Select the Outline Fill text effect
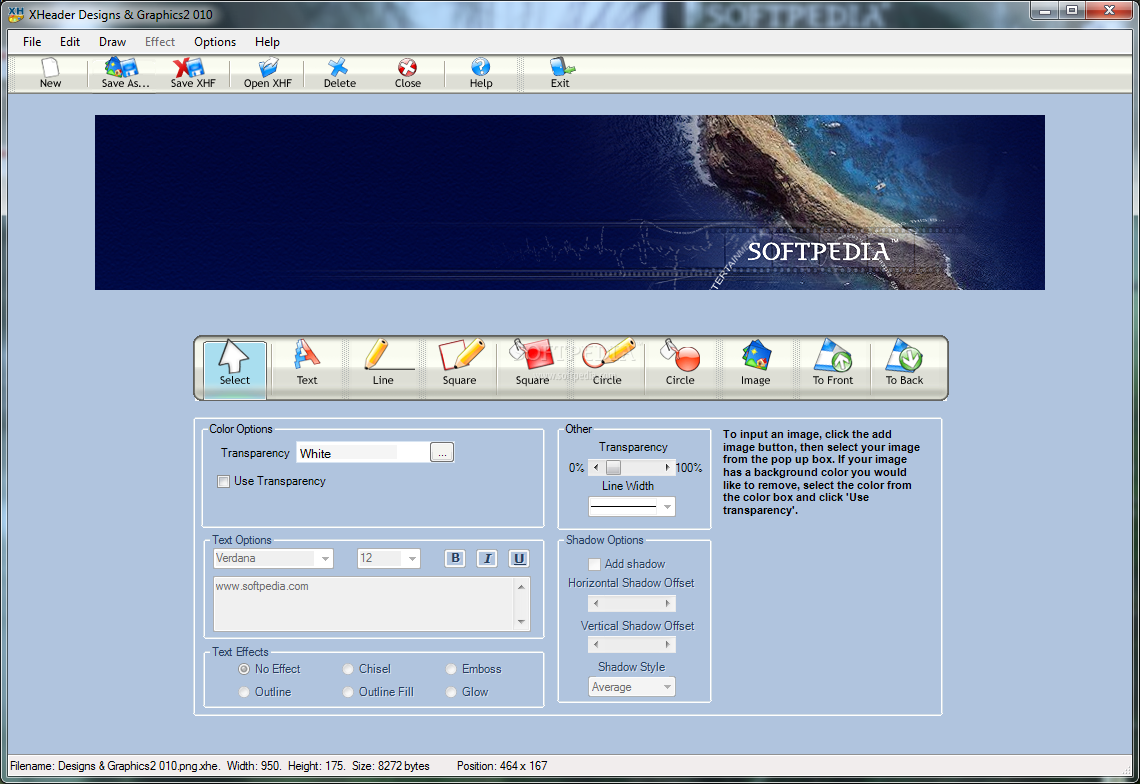This screenshot has width=1140, height=784. 348,692
